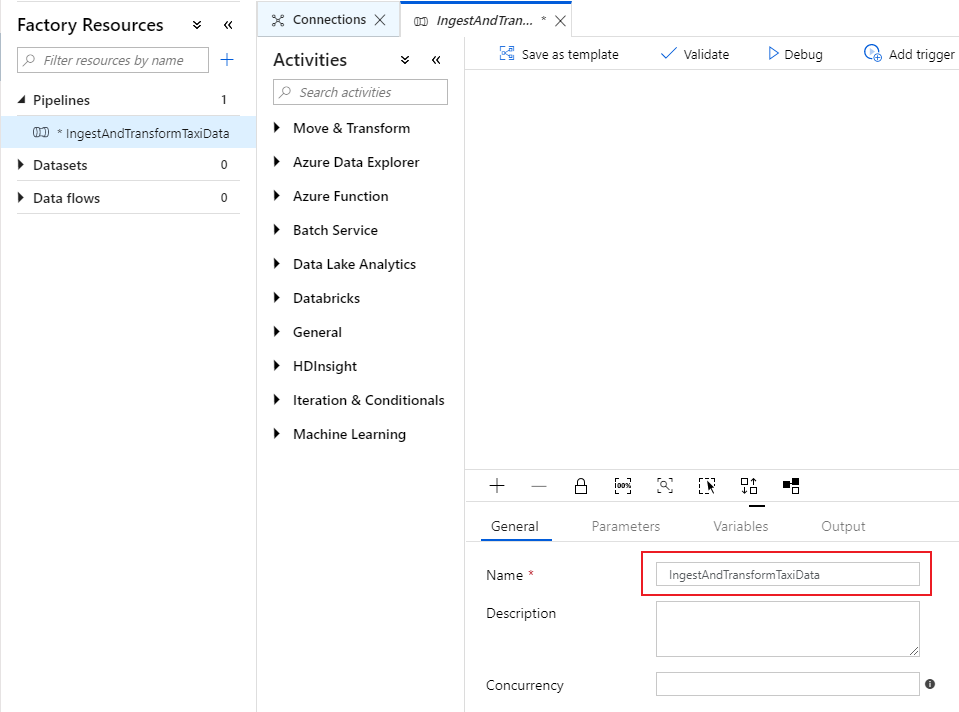959x712 pixels.
Task: Select the IngestAndTransformTaxiData pipeline in the tree
Action: click(128, 132)
